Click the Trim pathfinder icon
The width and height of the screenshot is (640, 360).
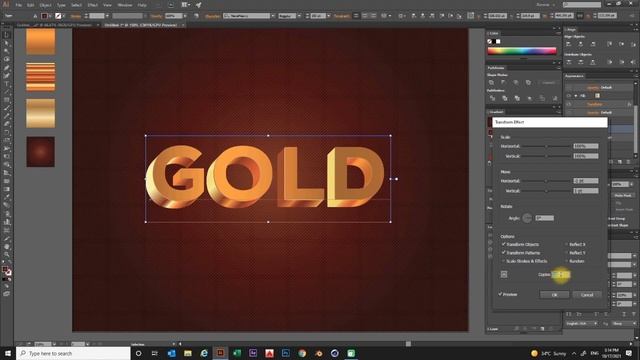(504, 98)
